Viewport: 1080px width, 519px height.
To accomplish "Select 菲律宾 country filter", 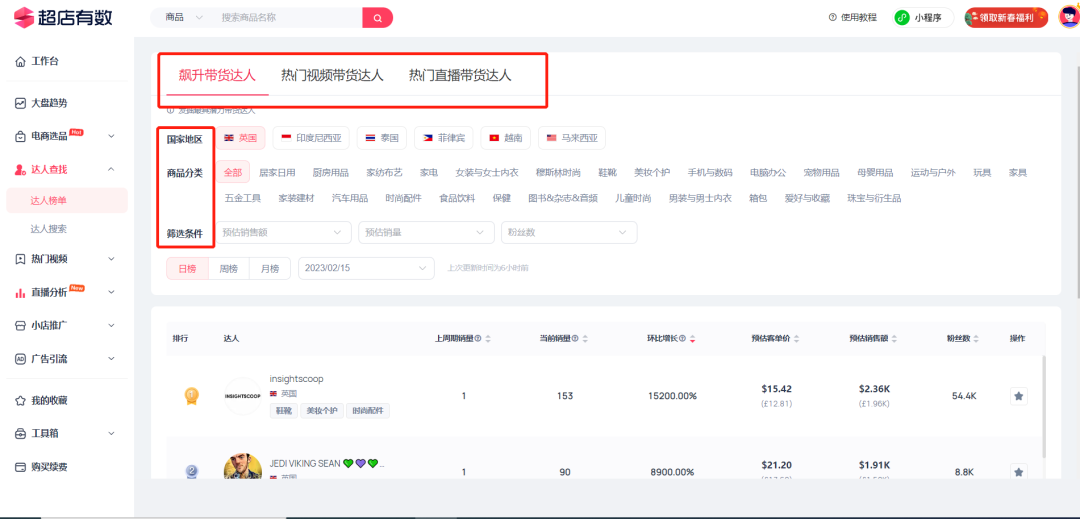I will pos(444,138).
